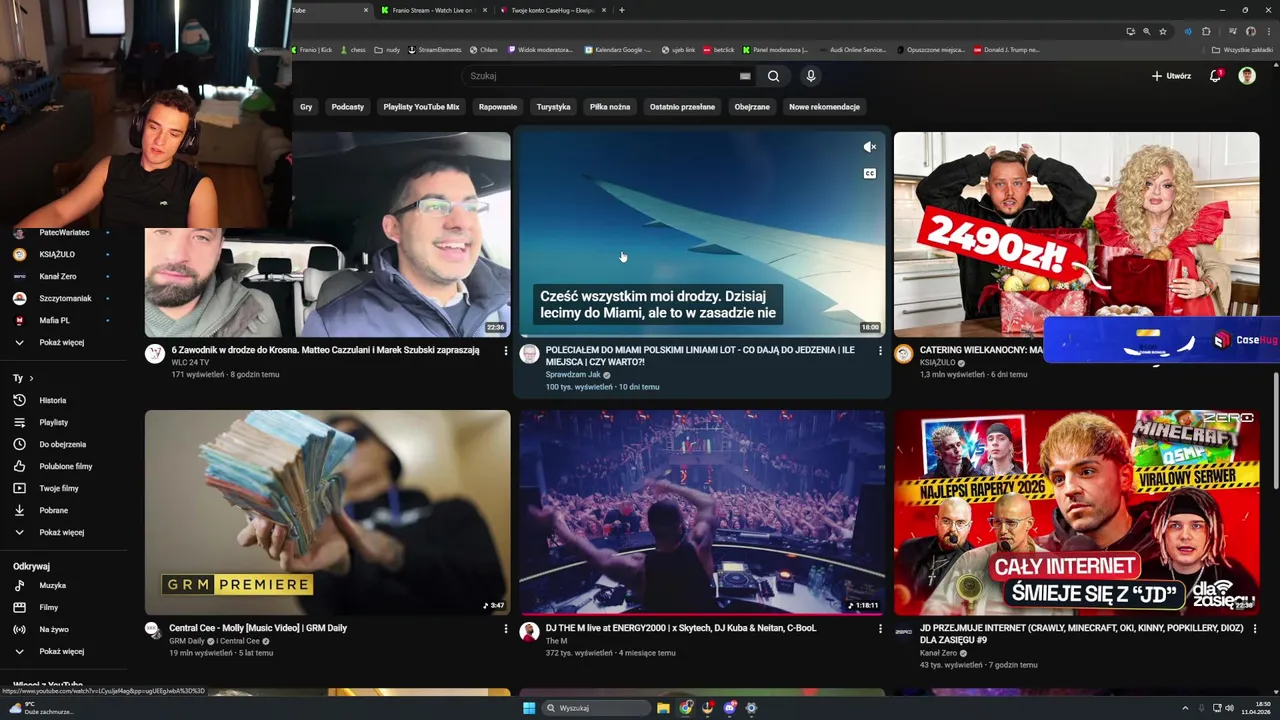Open Wszystkie zakładki folder
Image resolution: width=1280 pixels, height=720 pixels.
coord(1242,49)
